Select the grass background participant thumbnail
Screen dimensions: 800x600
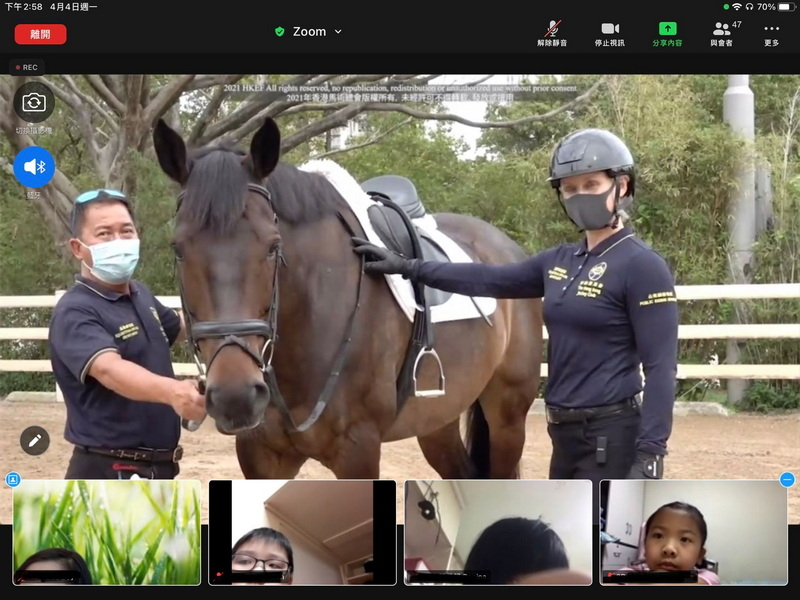point(107,532)
